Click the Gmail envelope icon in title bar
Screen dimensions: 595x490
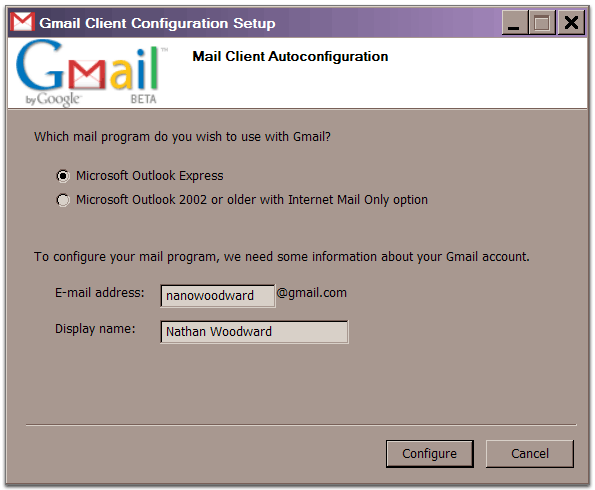(x=22, y=22)
